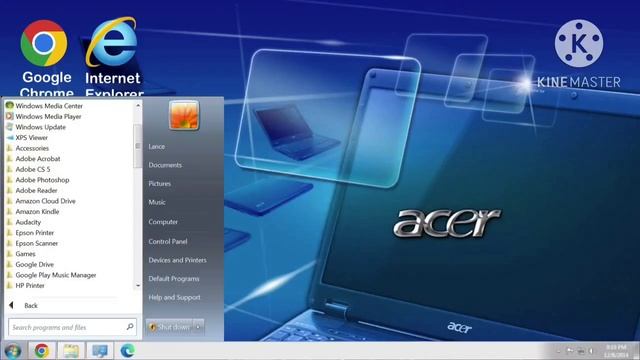This screenshot has width=640, height=360.
Task: Click the volume icon in system tray
Action: tap(591, 351)
